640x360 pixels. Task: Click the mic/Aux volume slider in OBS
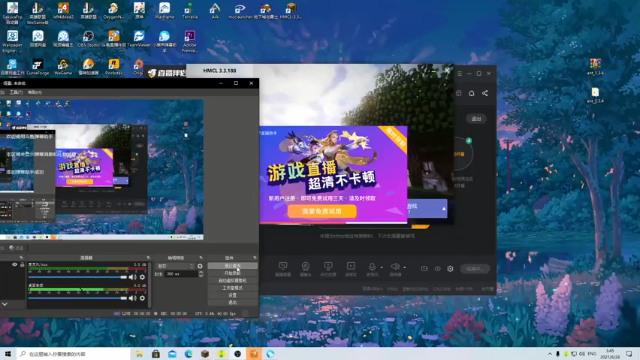pos(78,277)
